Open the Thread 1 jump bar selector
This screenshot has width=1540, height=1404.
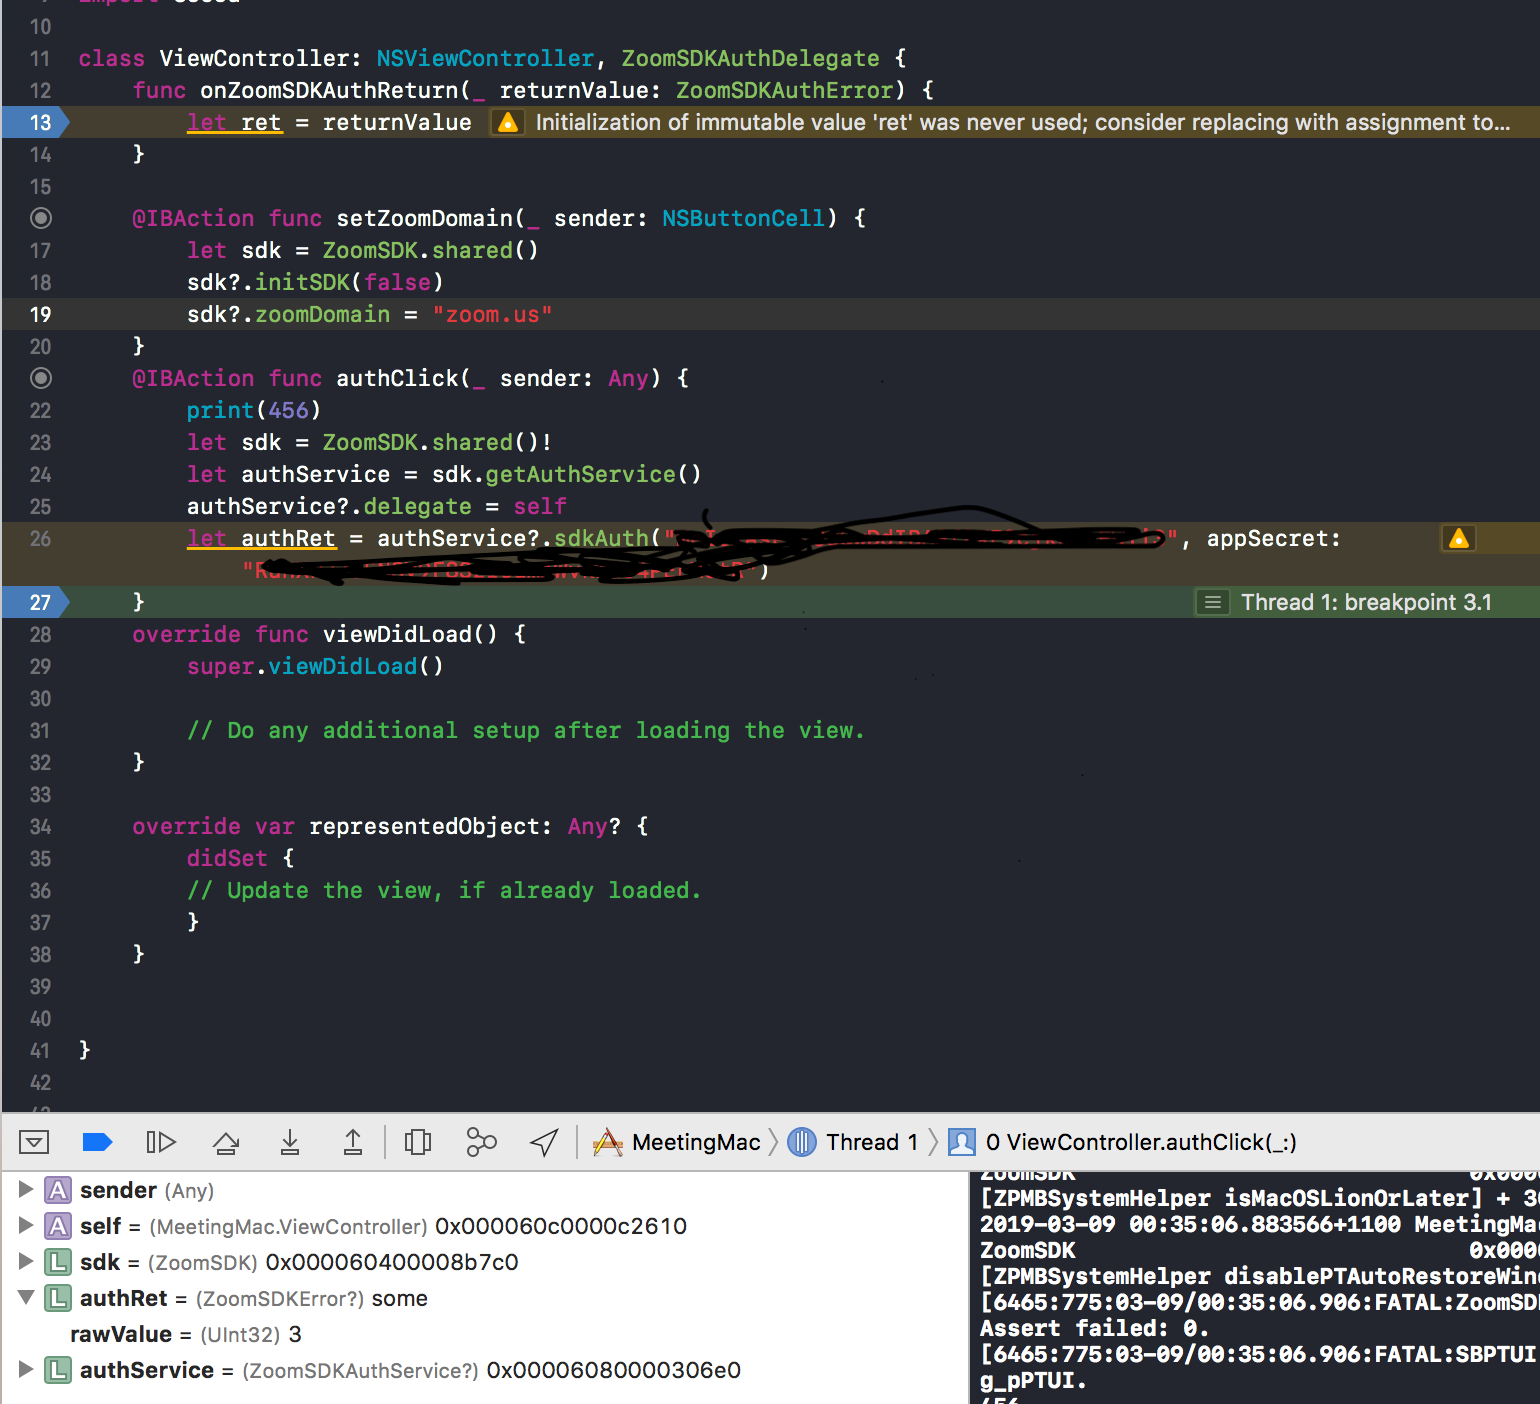tap(871, 1142)
